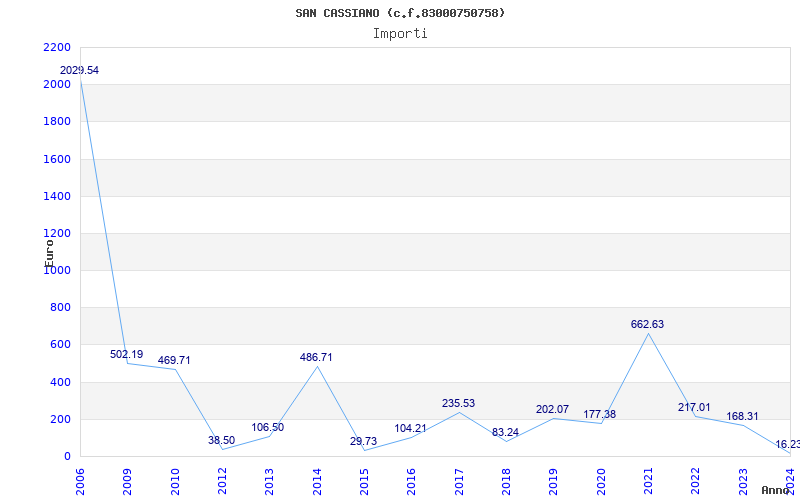Click the 0 y-axis tick label
Viewport: 800px width, 500px height.
pyautogui.click(x=67, y=457)
